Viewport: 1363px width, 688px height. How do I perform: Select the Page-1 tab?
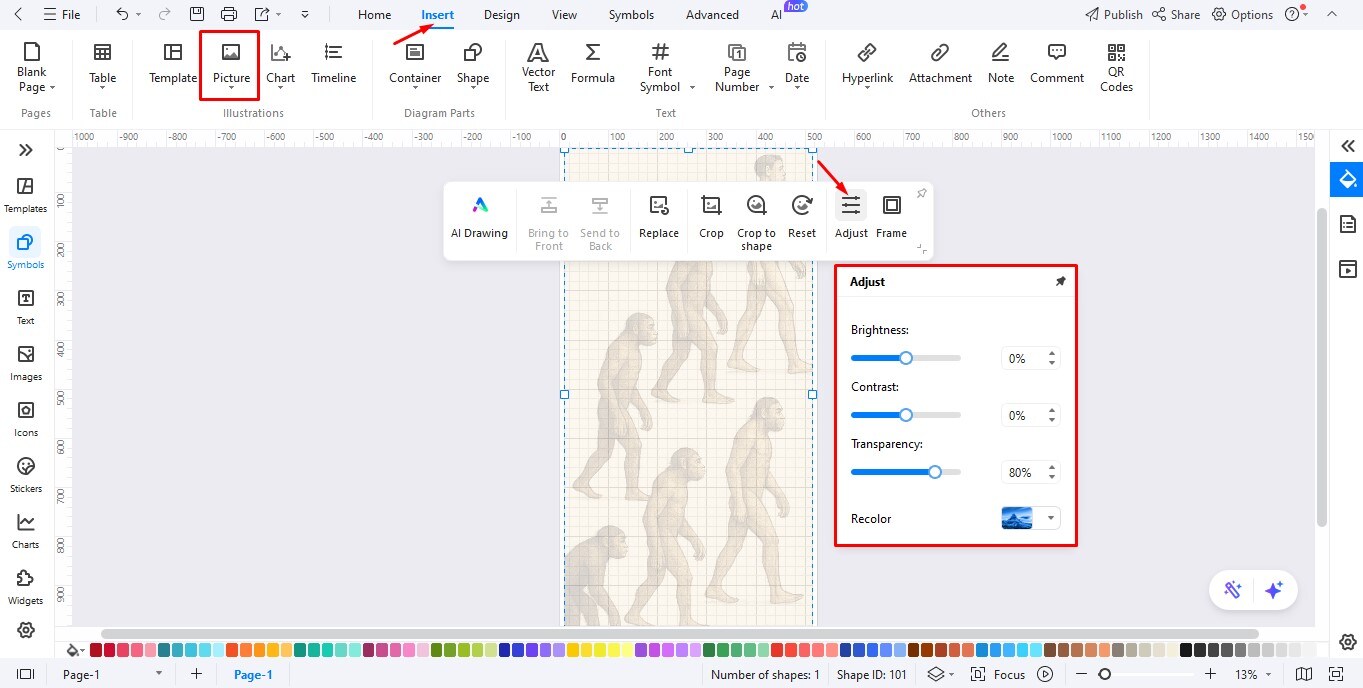click(x=253, y=674)
